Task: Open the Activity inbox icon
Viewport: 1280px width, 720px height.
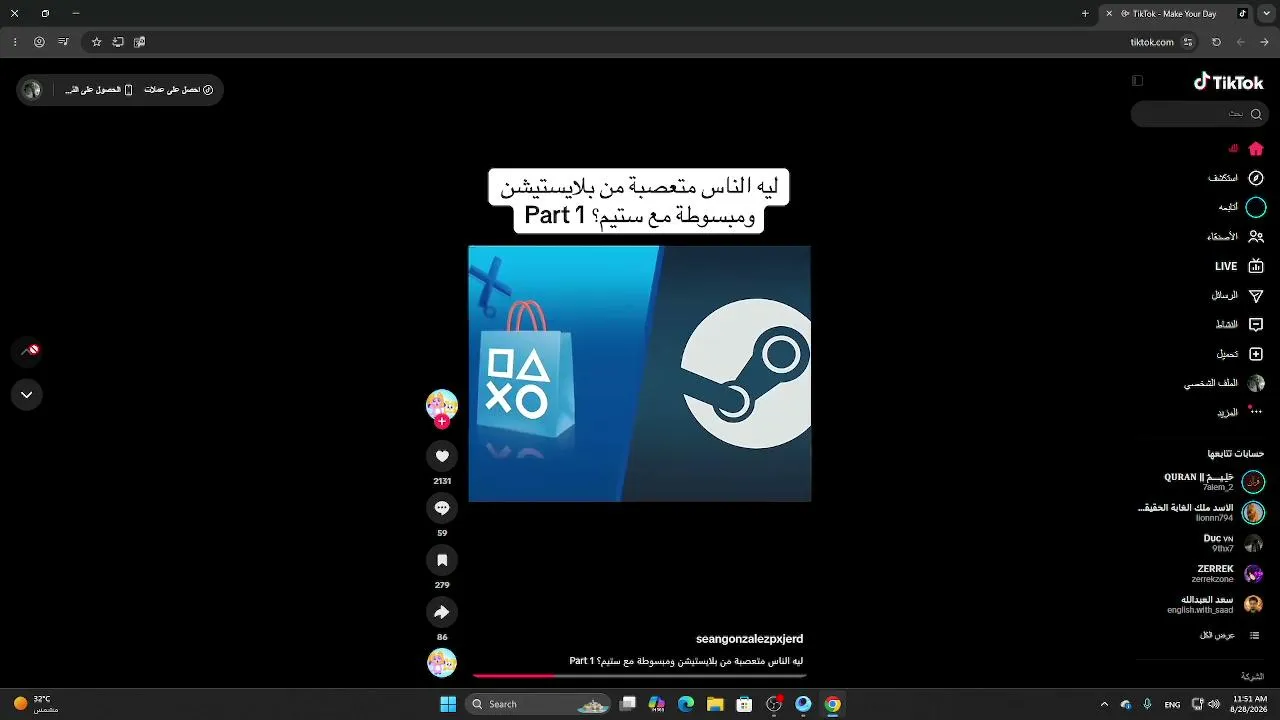Action: [1256, 325]
